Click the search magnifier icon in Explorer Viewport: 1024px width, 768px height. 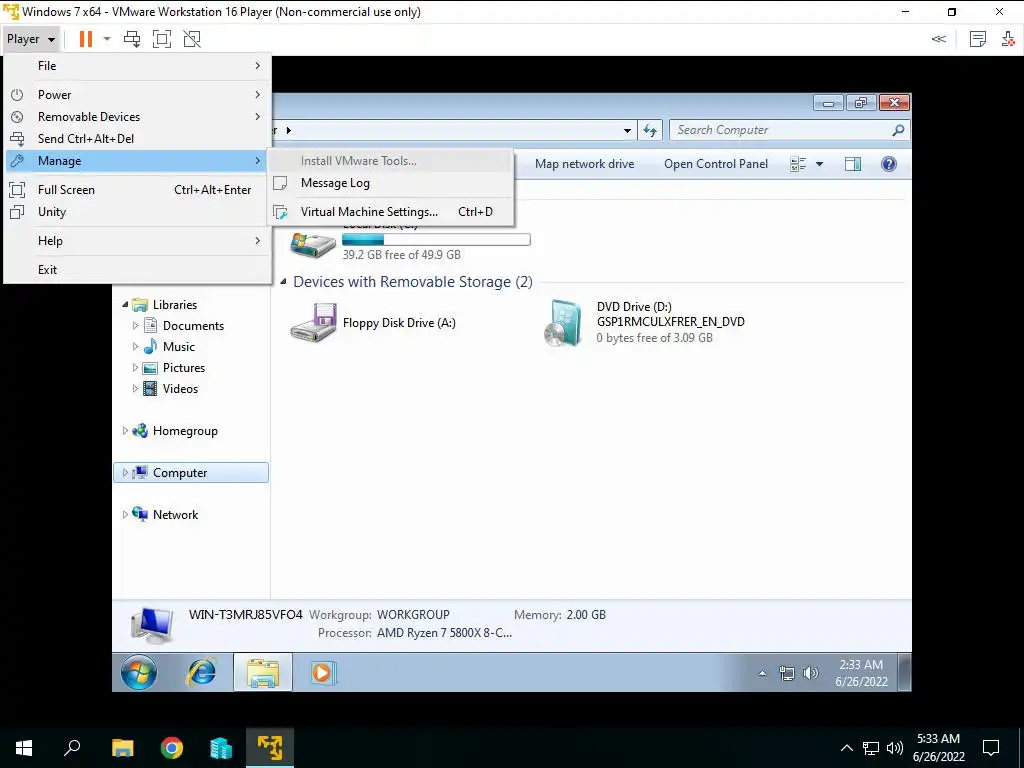point(899,130)
